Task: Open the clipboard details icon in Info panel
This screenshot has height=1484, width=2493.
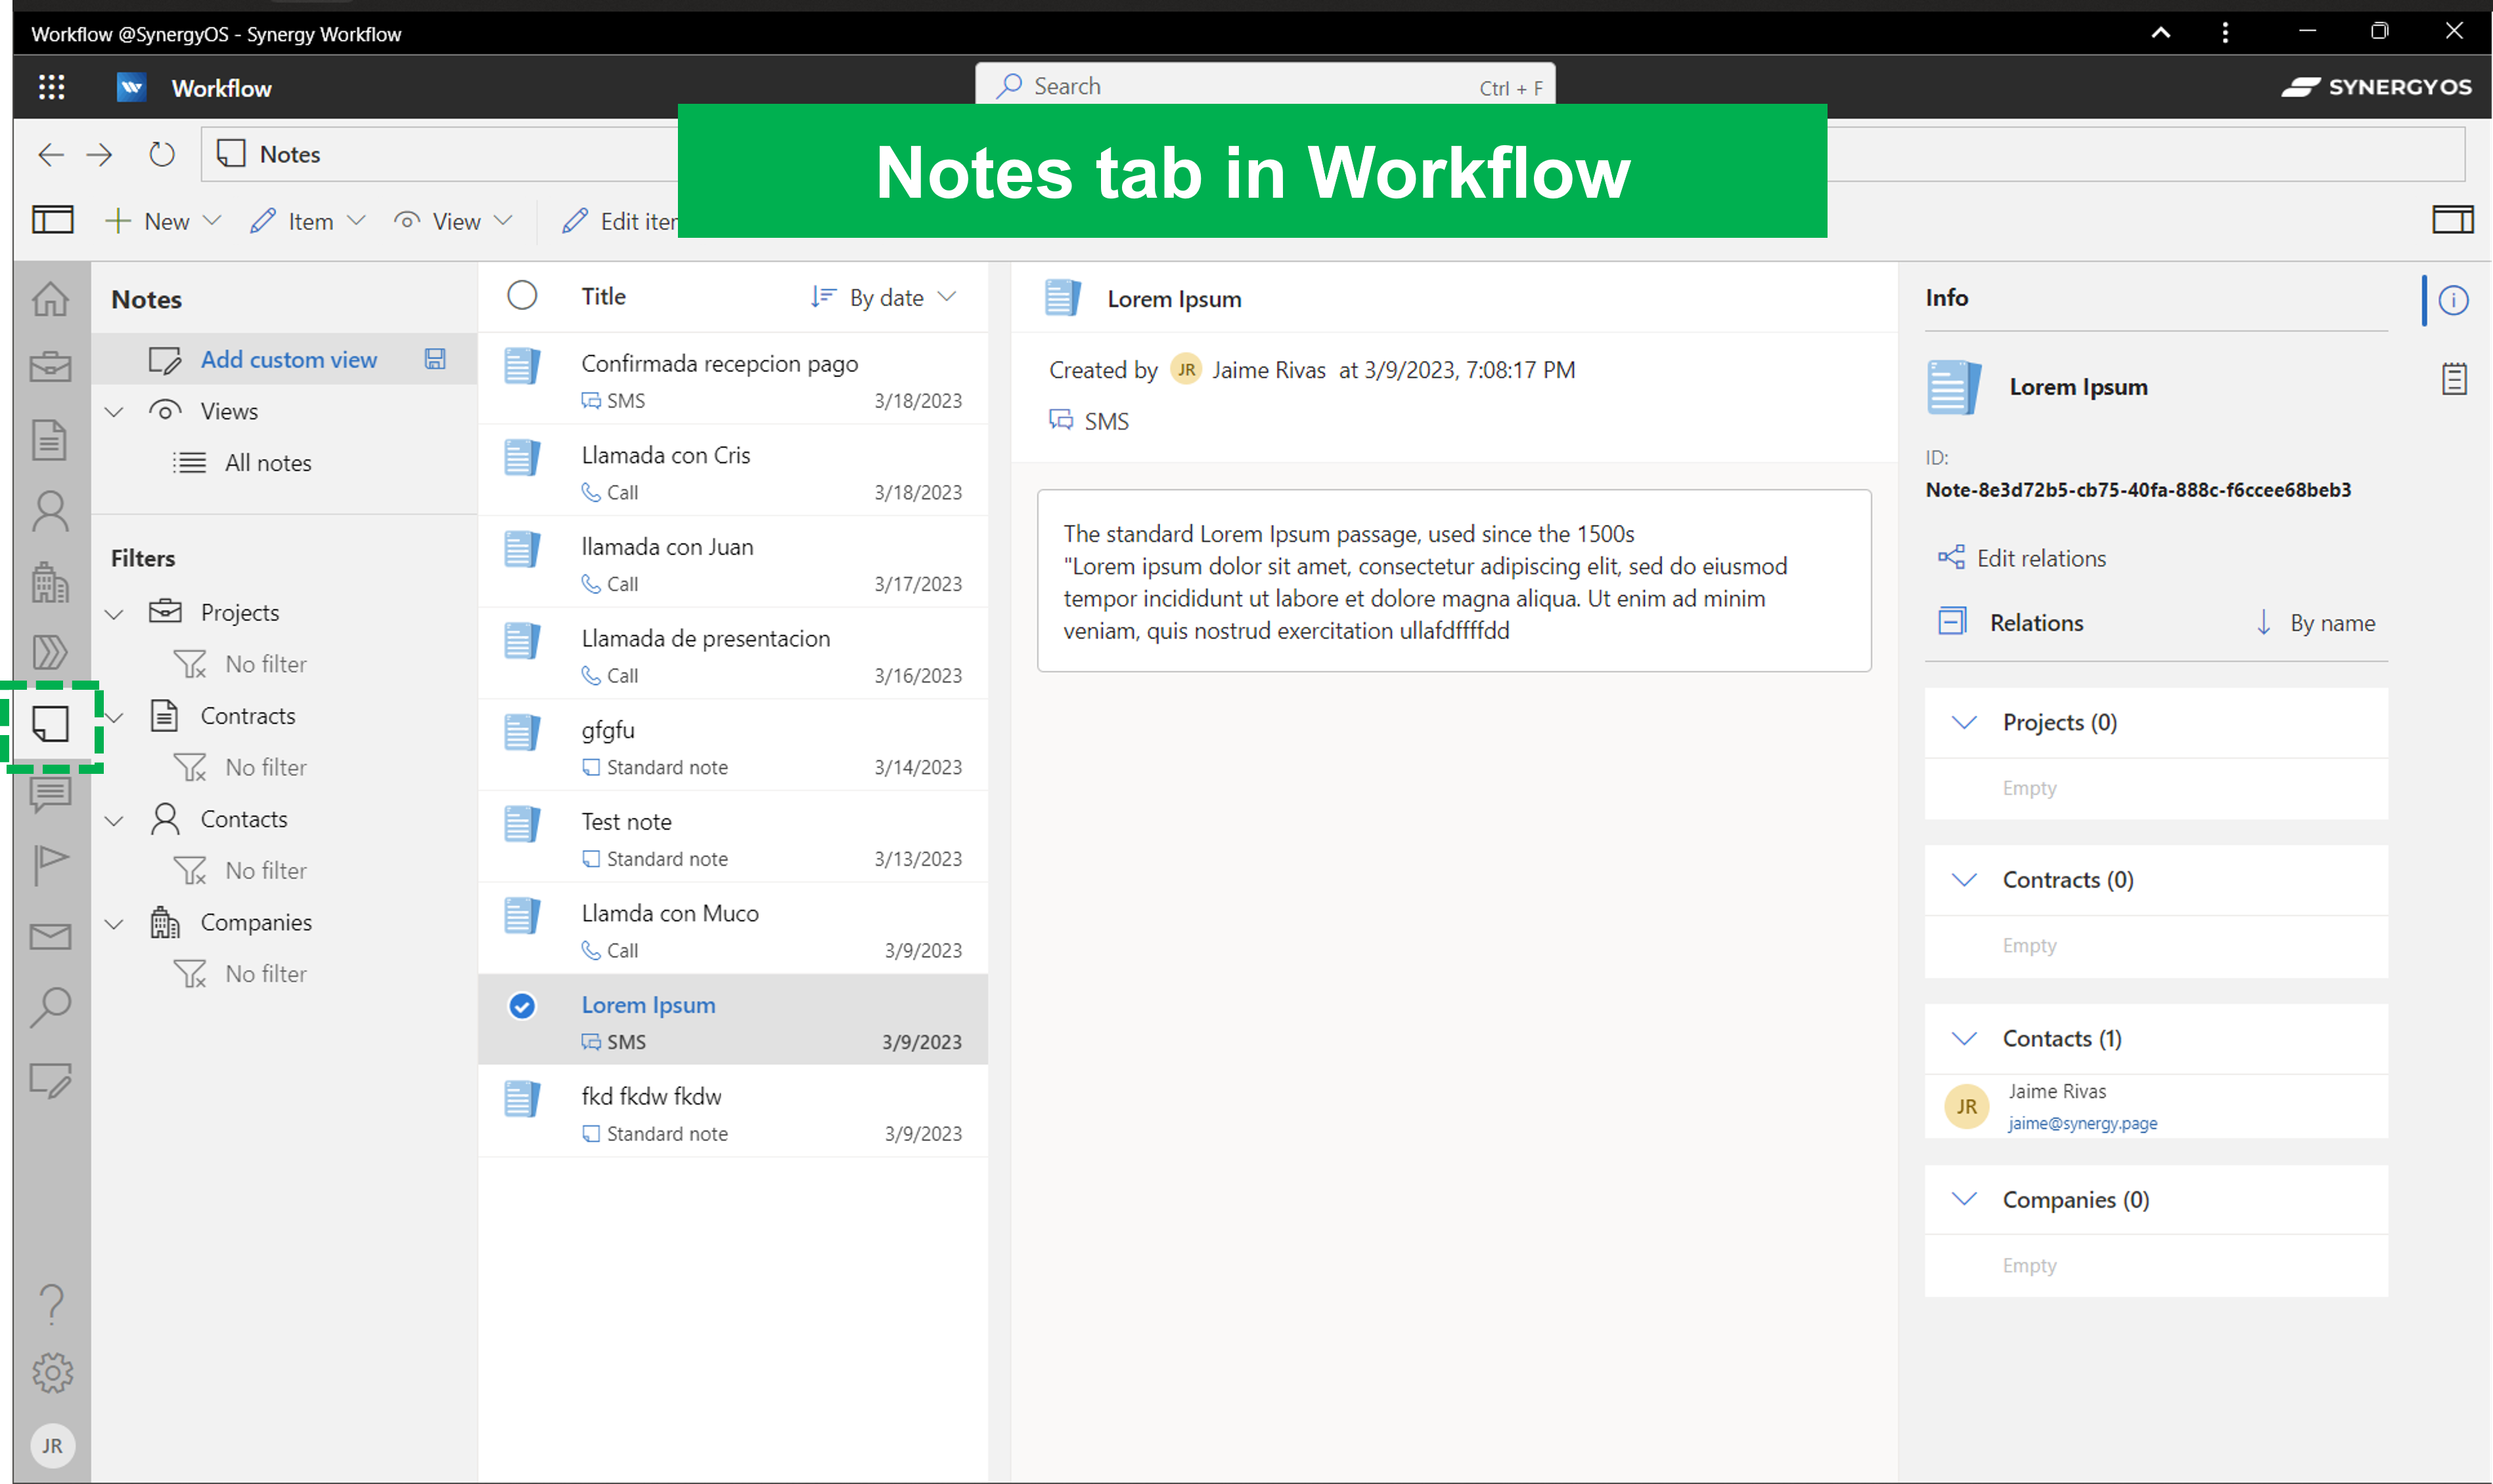Action: tap(2454, 378)
